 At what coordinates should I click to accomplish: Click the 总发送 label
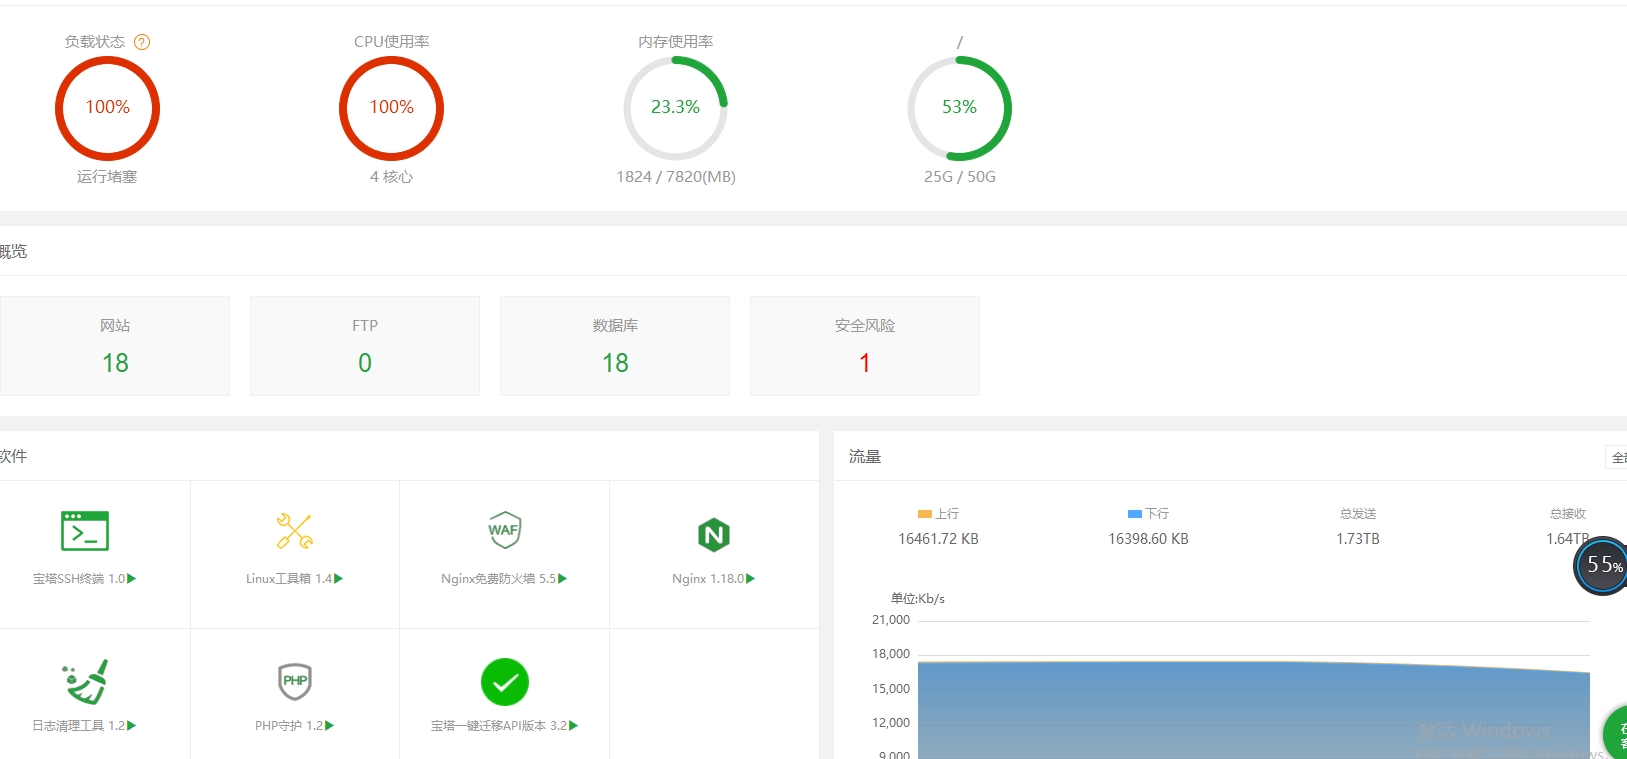click(1358, 514)
